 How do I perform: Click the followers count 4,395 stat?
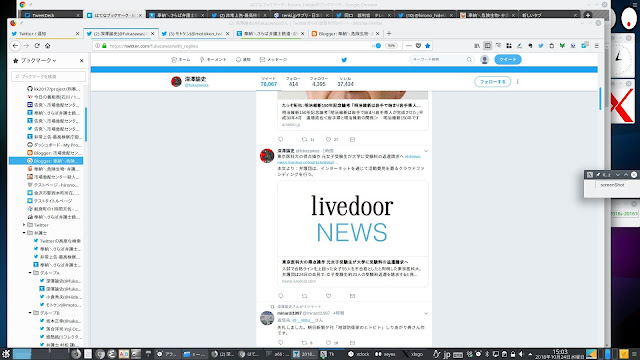click(319, 81)
